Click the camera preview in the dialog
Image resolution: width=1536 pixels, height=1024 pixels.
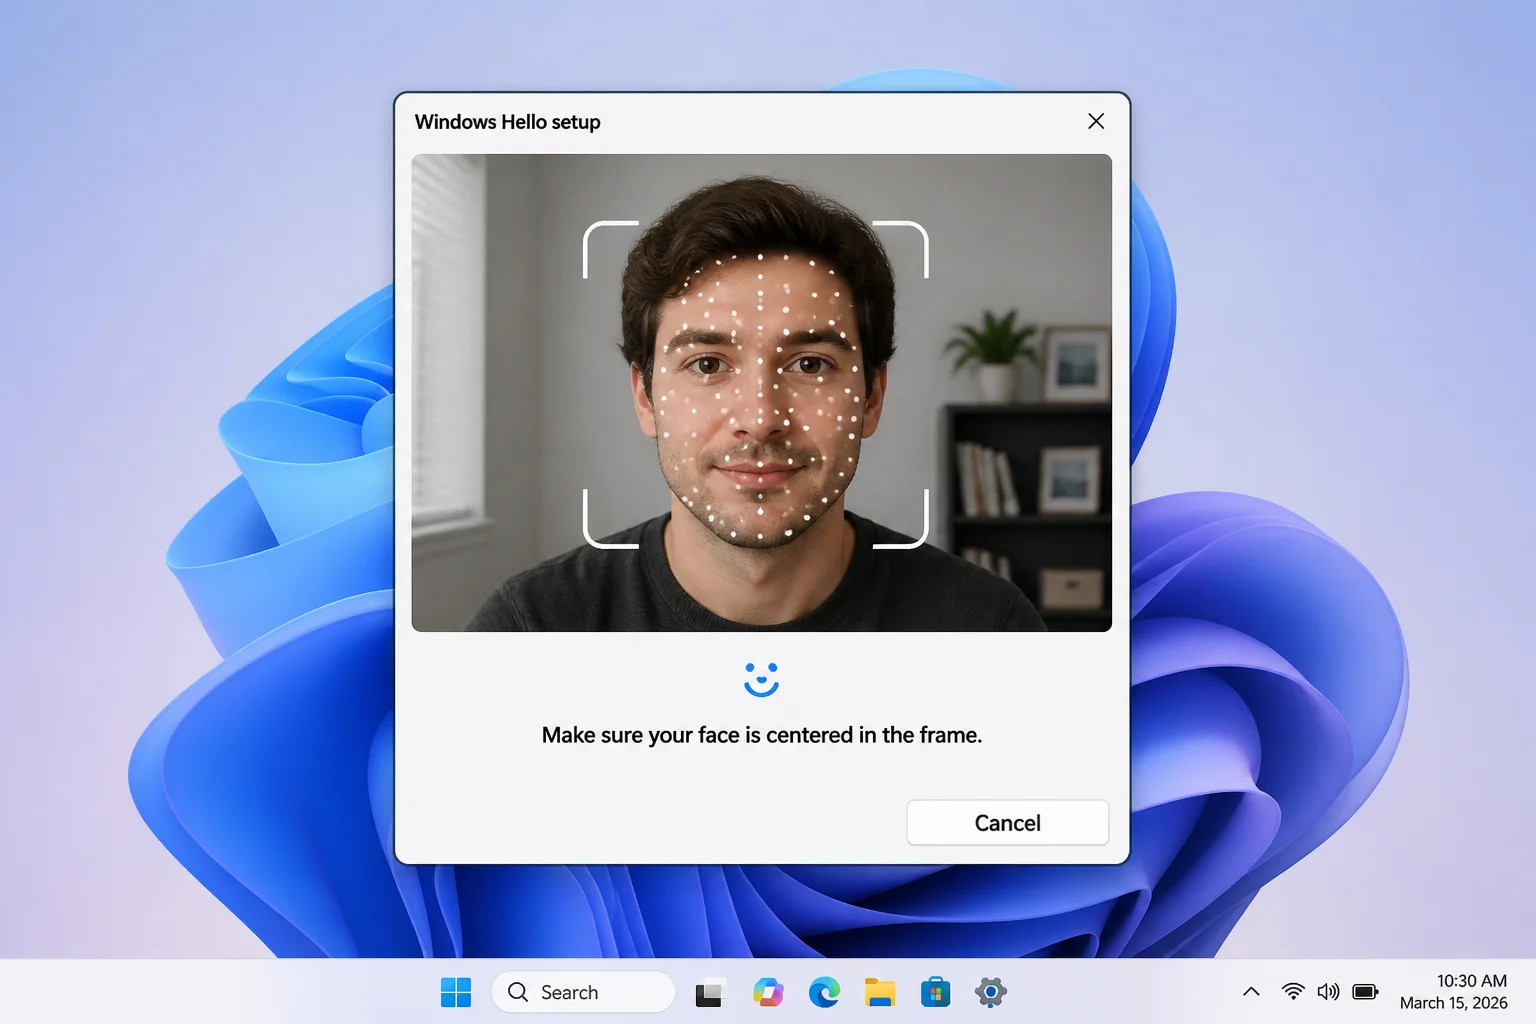tap(761, 392)
